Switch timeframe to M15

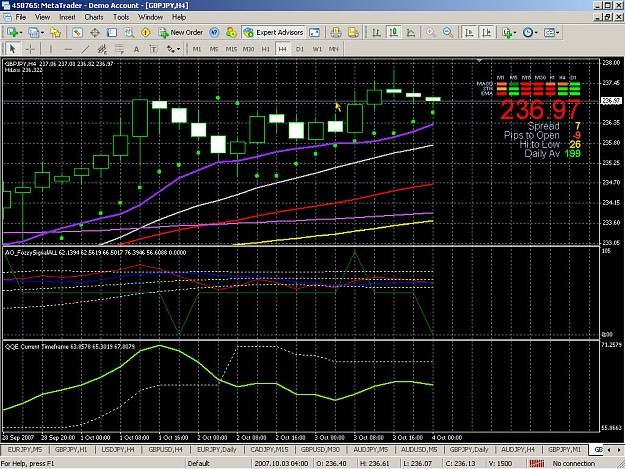(x=231, y=49)
